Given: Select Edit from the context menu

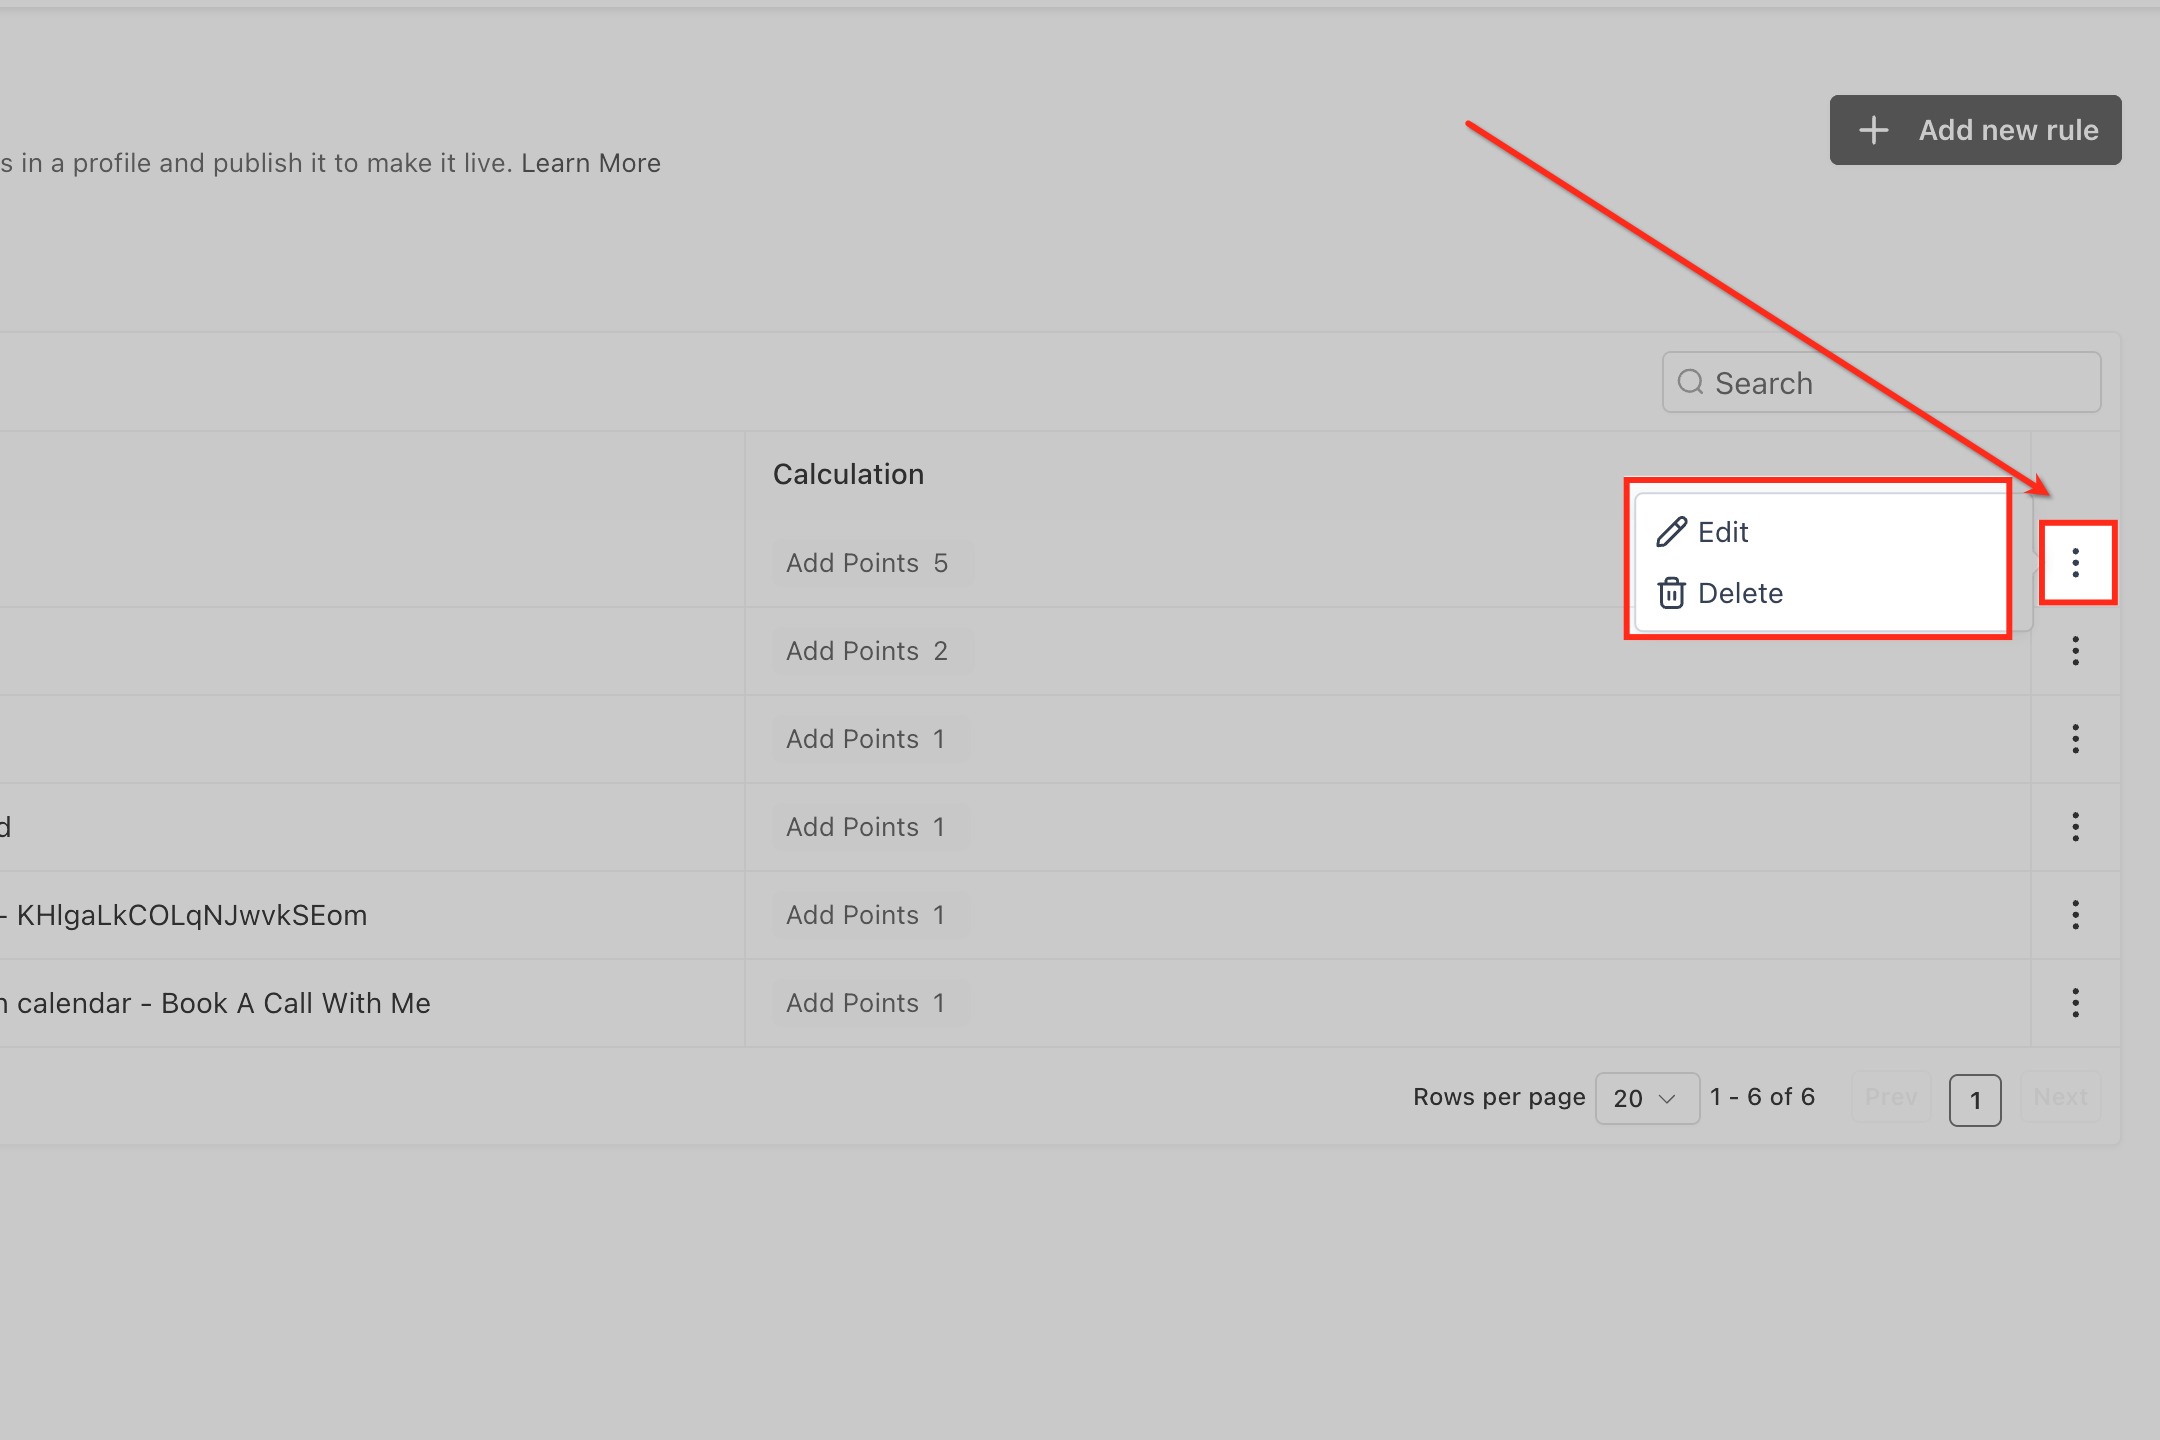Looking at the screenshot, I should (1723, 532).
